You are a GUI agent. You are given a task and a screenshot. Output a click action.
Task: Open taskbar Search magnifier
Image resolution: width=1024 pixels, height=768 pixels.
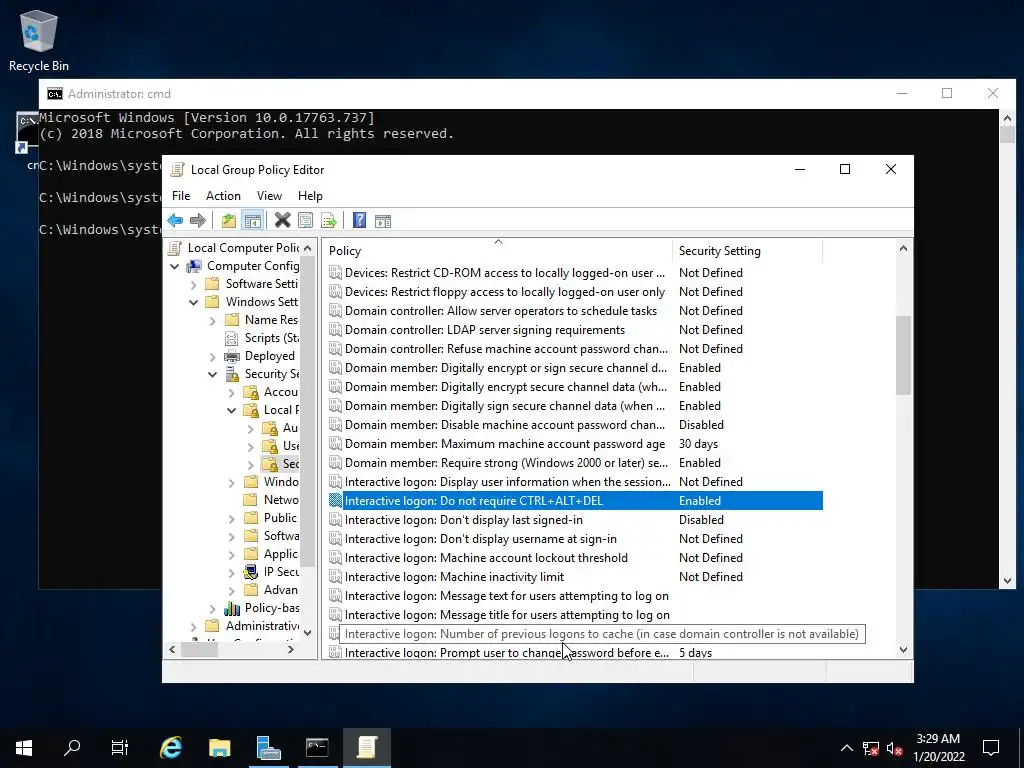(72, 747)
